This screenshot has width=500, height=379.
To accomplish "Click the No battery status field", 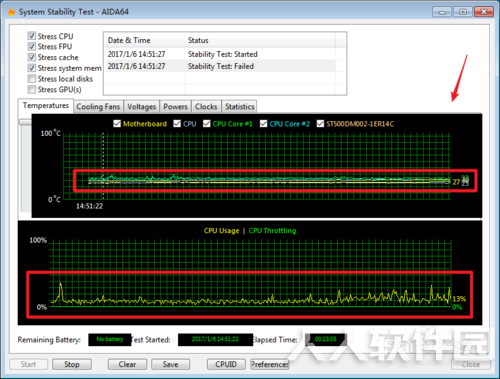I will 110,339.
